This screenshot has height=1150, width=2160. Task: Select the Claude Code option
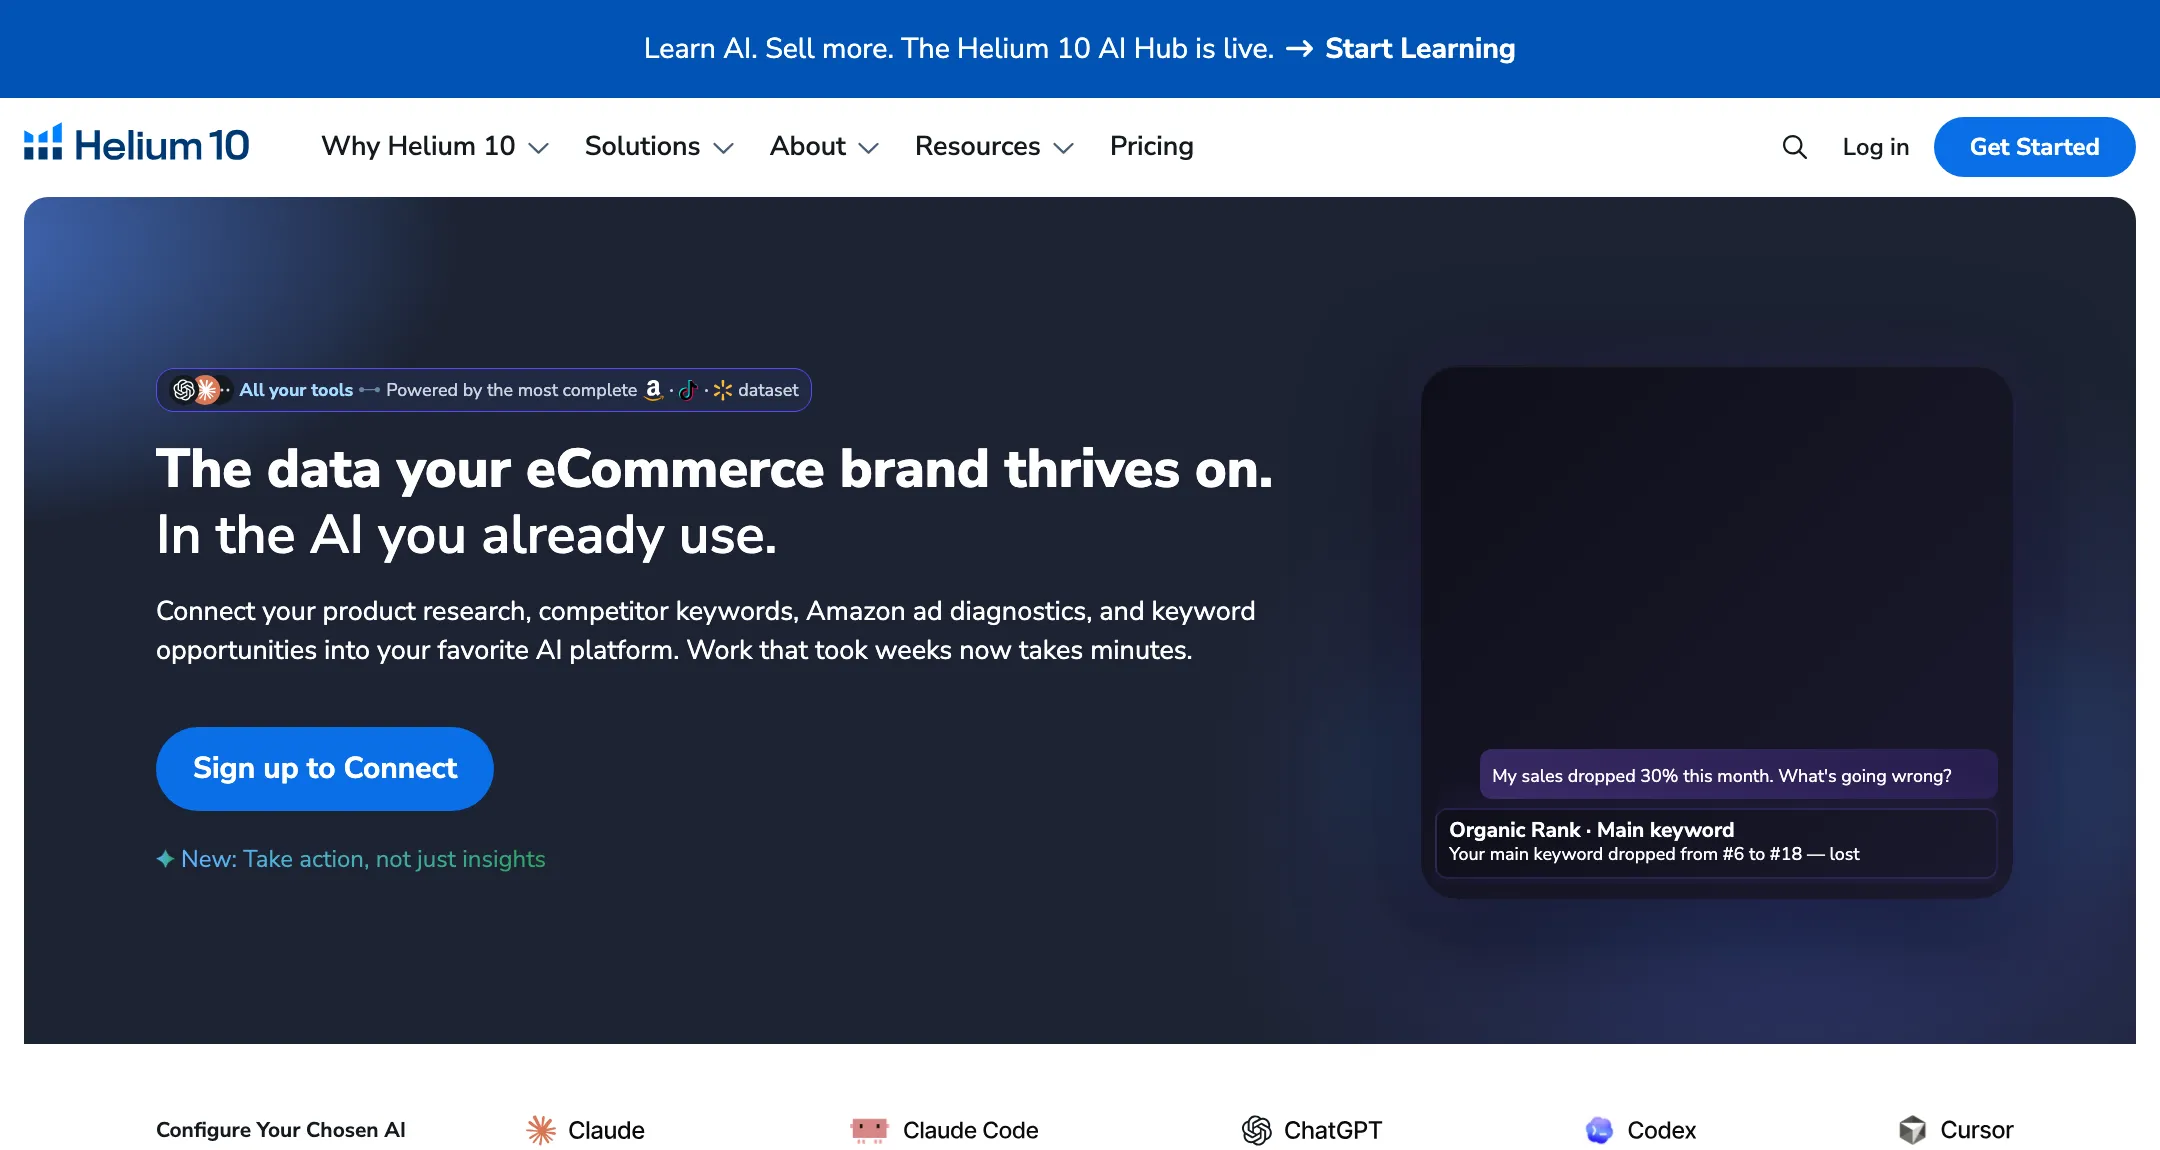coord(970,1130)
